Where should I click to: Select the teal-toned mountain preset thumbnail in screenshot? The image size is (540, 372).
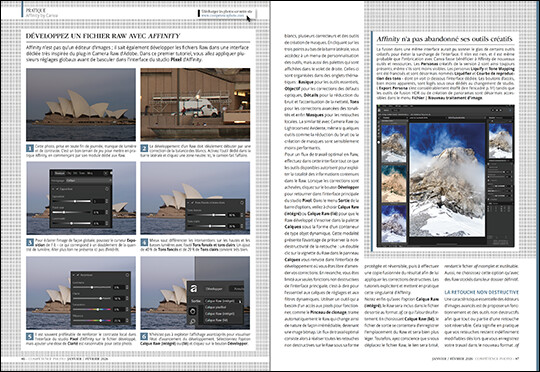[x=394, y=184]
